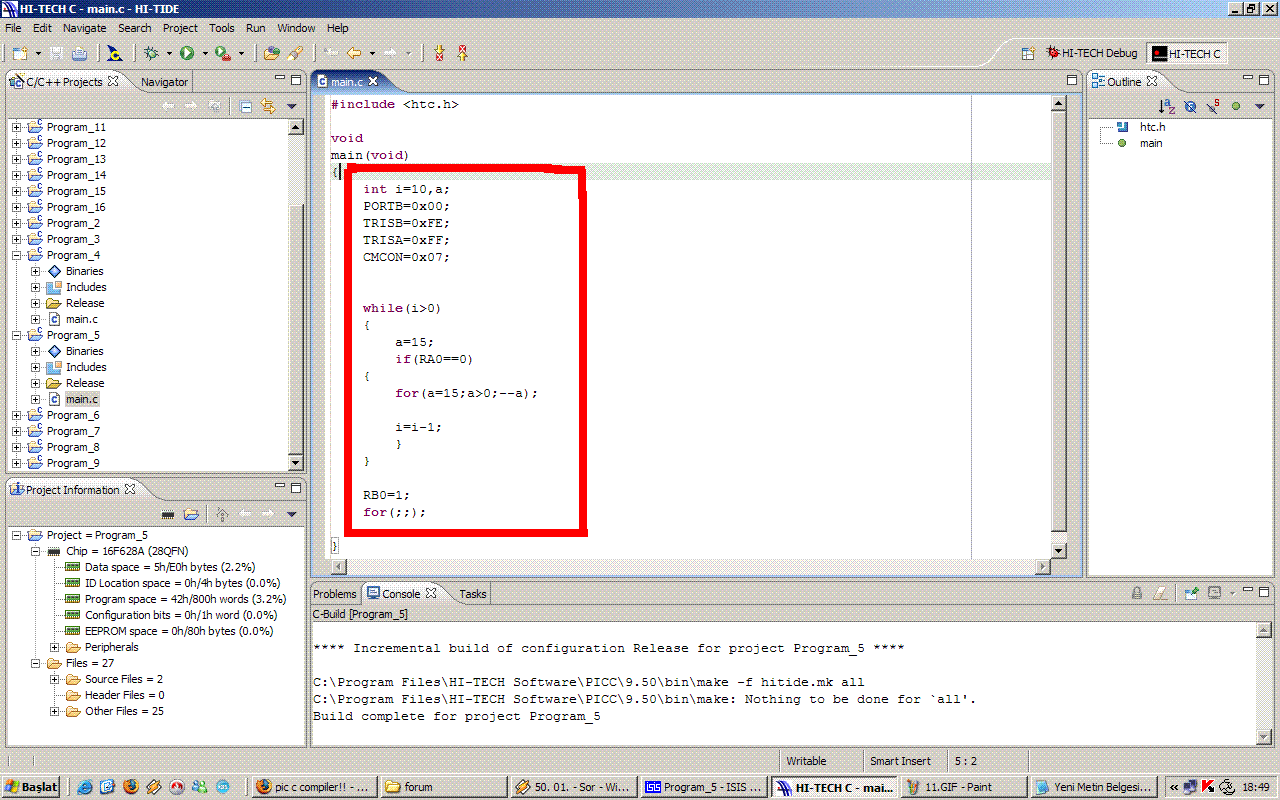Screen dimensions: 1280x800
Task: Click the Open Perspective icon
Action: pos(1028,54)
